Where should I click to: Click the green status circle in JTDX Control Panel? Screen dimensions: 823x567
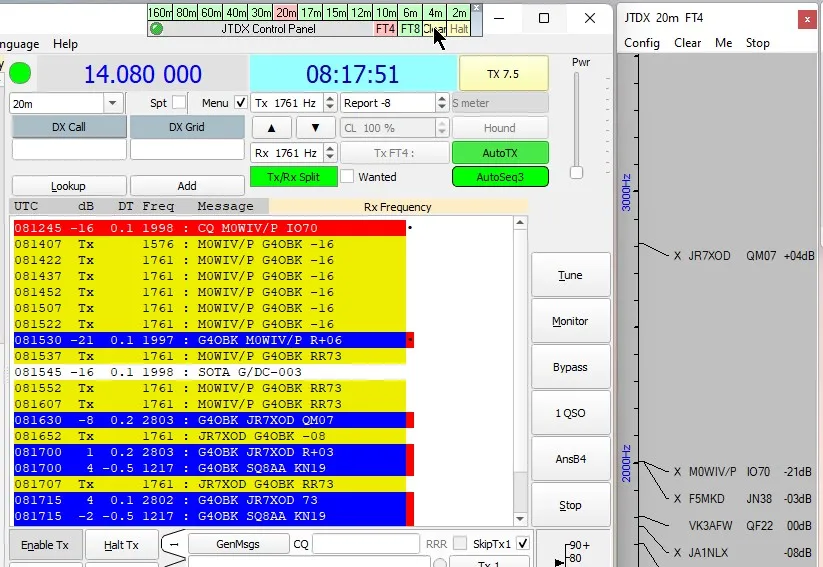click(x=156, y=29)
